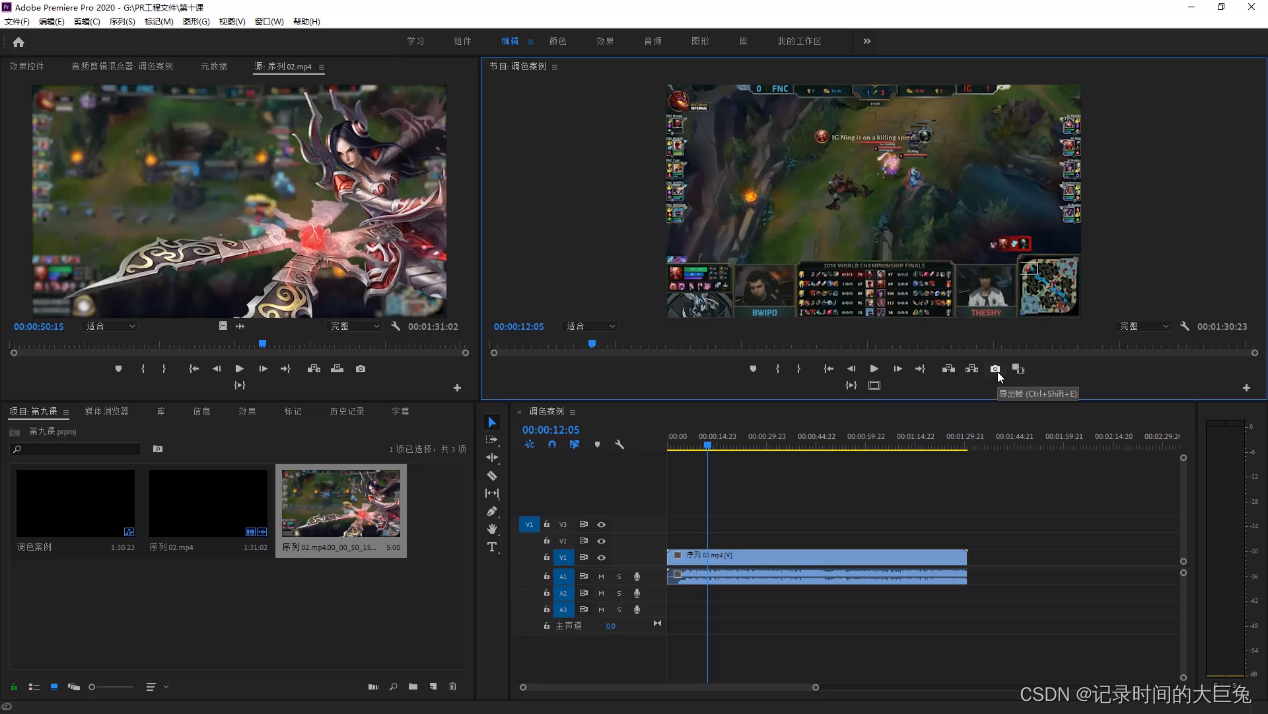Select the Pen tool in the toolbar

pos(492,511)
